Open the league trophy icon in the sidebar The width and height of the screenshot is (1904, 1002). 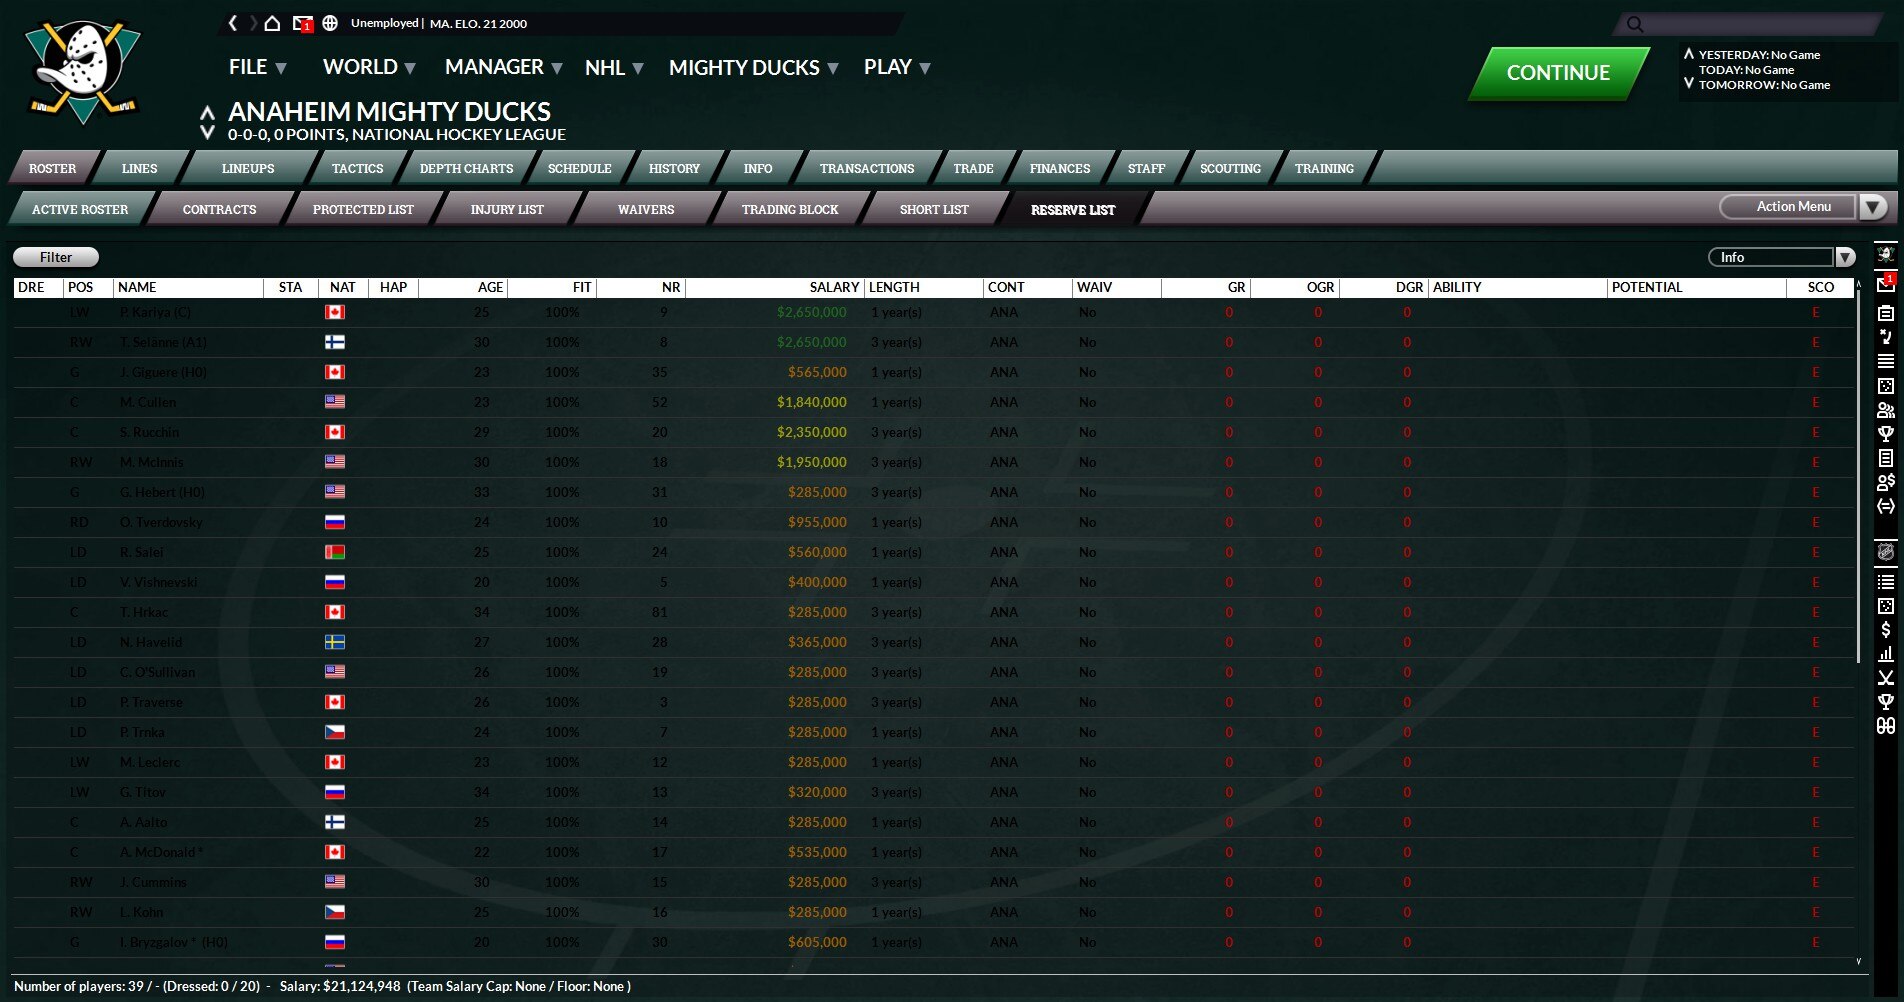click(1886, 701)
